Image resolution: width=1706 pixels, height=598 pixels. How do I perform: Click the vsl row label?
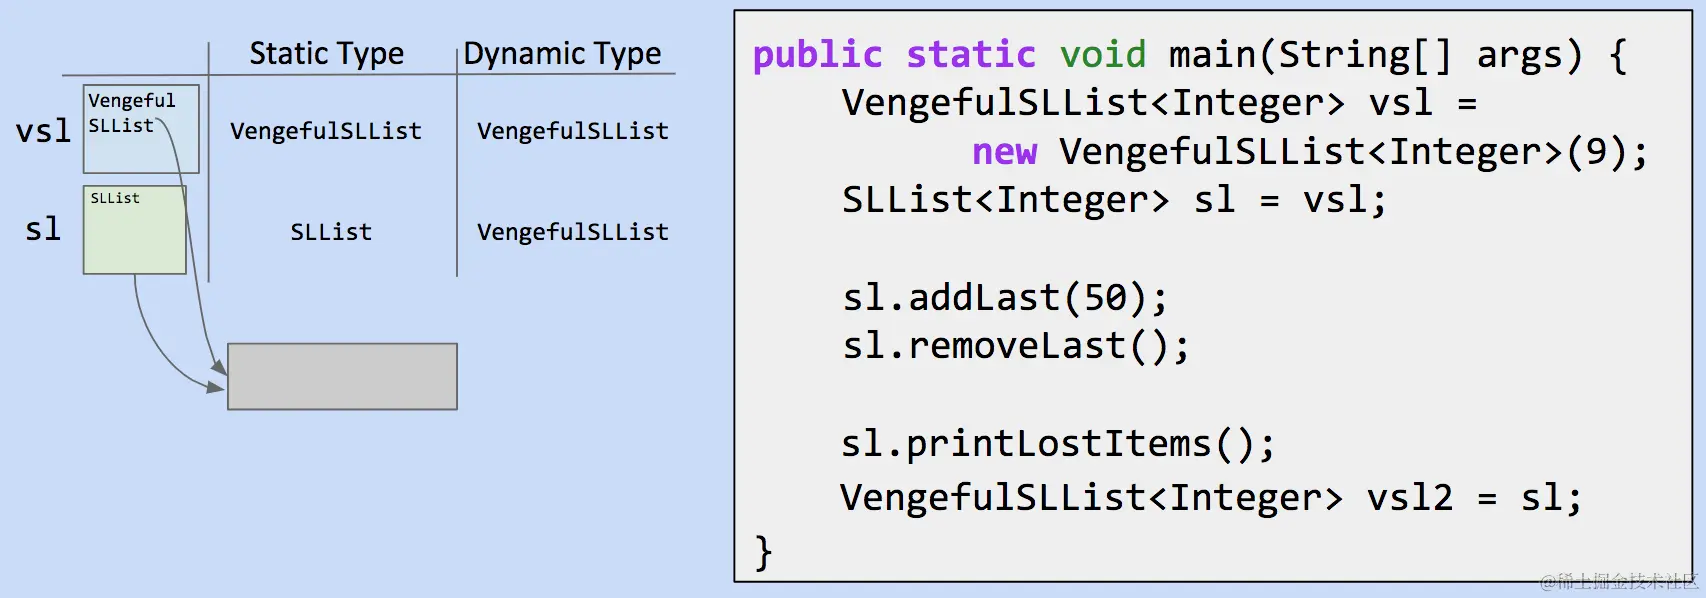(x=43, y=131)
